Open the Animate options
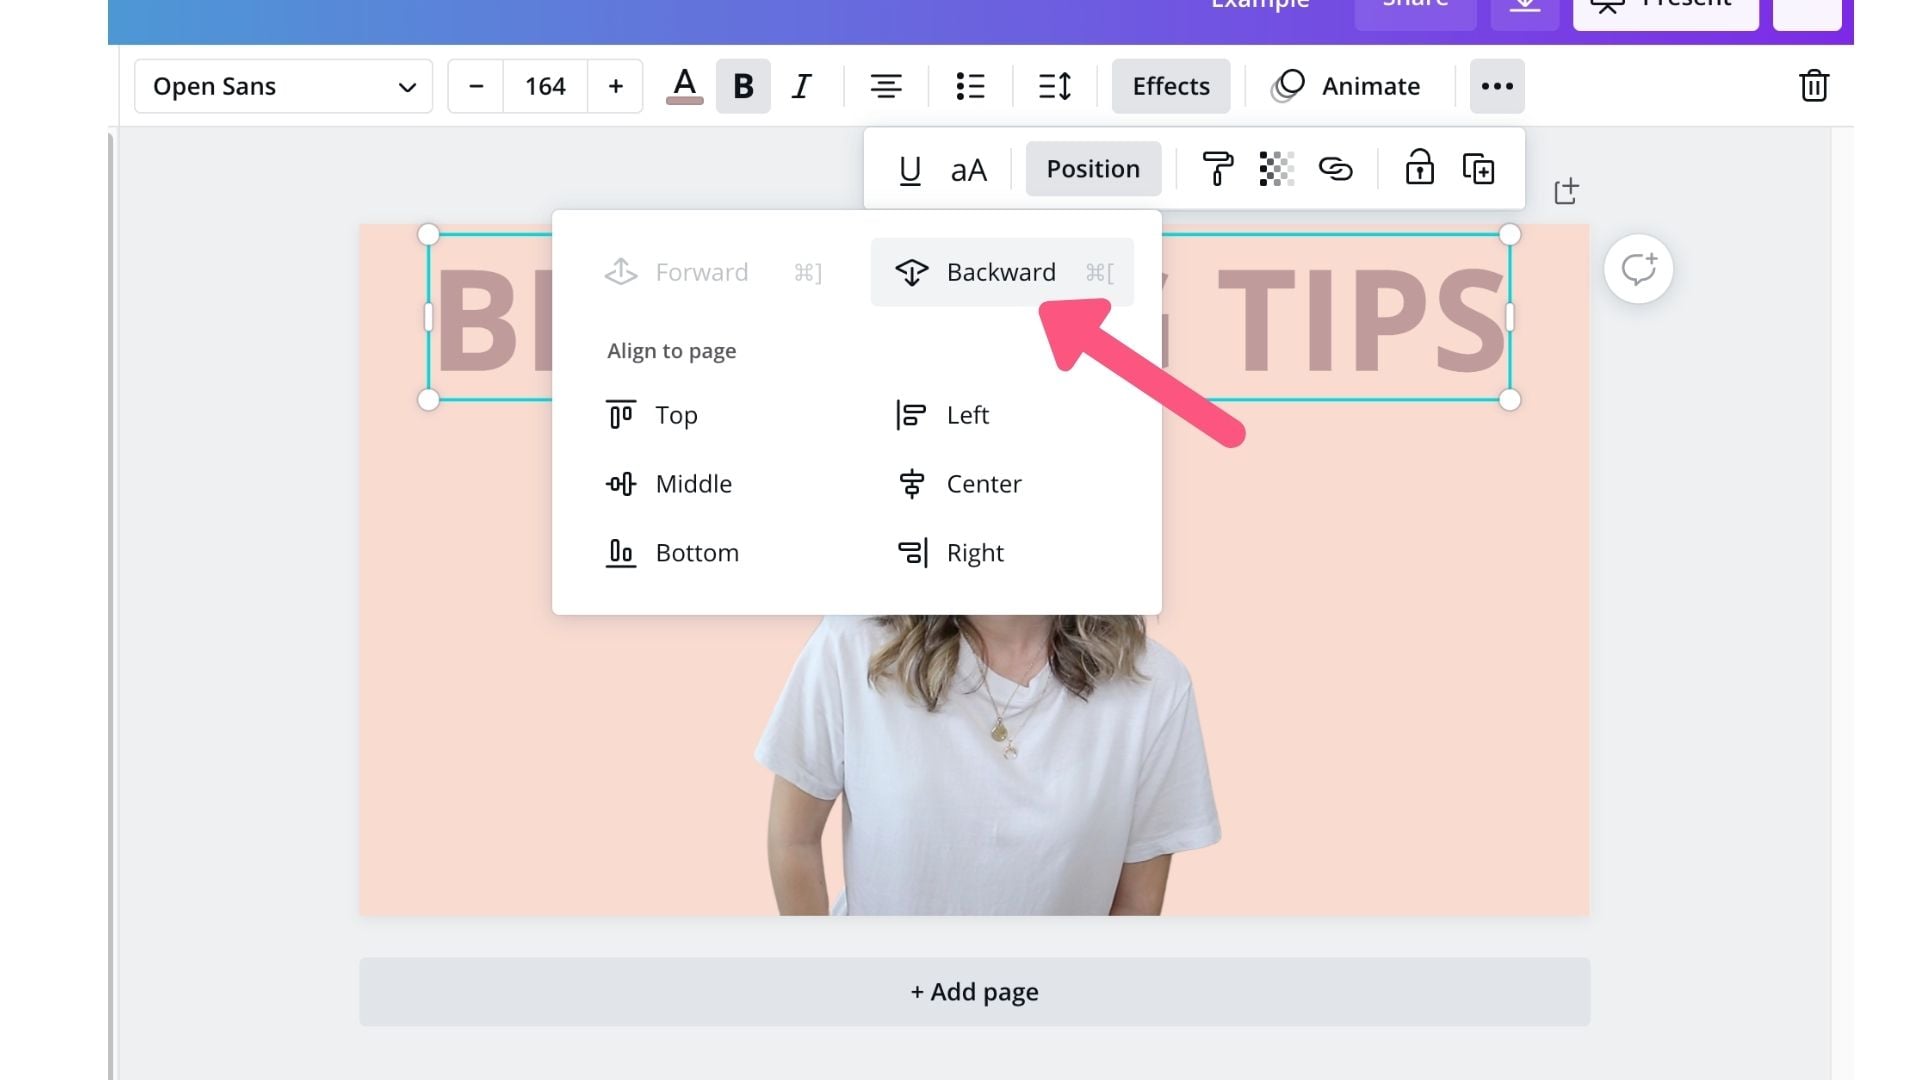 point(1345,86)
